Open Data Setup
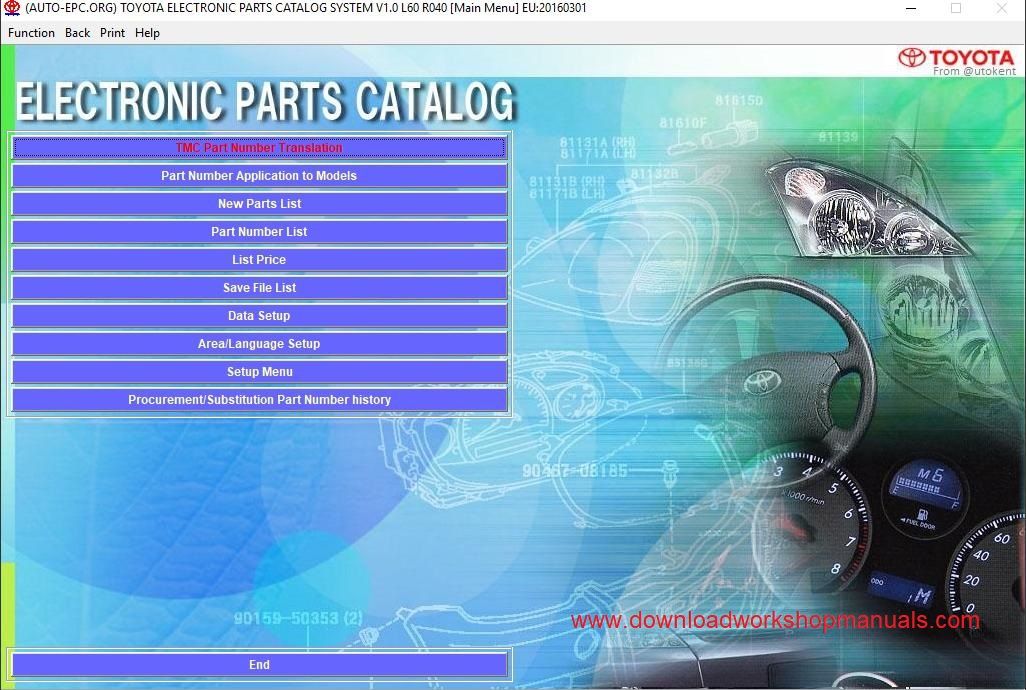The image size is (1026, 690). (x=259, y=316)
